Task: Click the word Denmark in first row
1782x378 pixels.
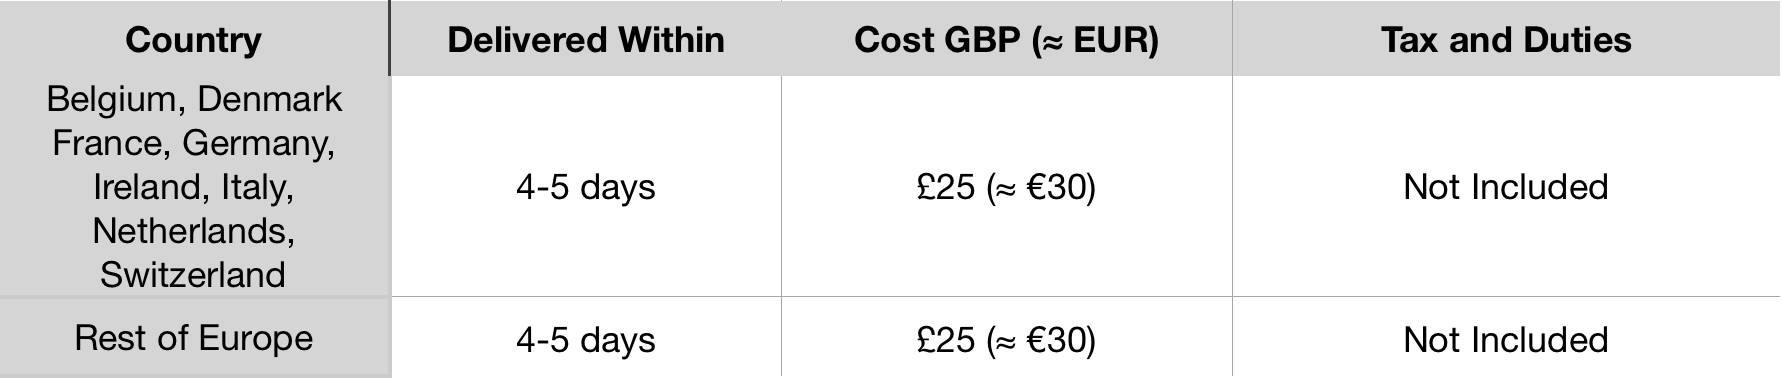Action: [270, 99]
